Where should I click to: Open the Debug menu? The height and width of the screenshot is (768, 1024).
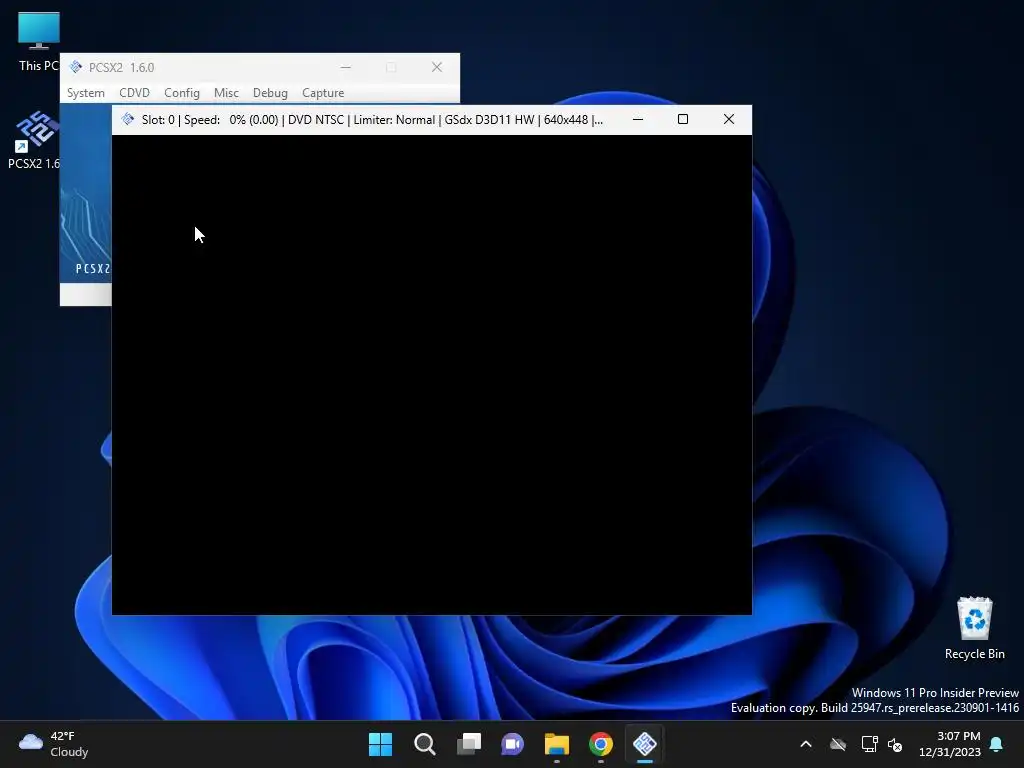pyautogui.click(x=270, y=93)
